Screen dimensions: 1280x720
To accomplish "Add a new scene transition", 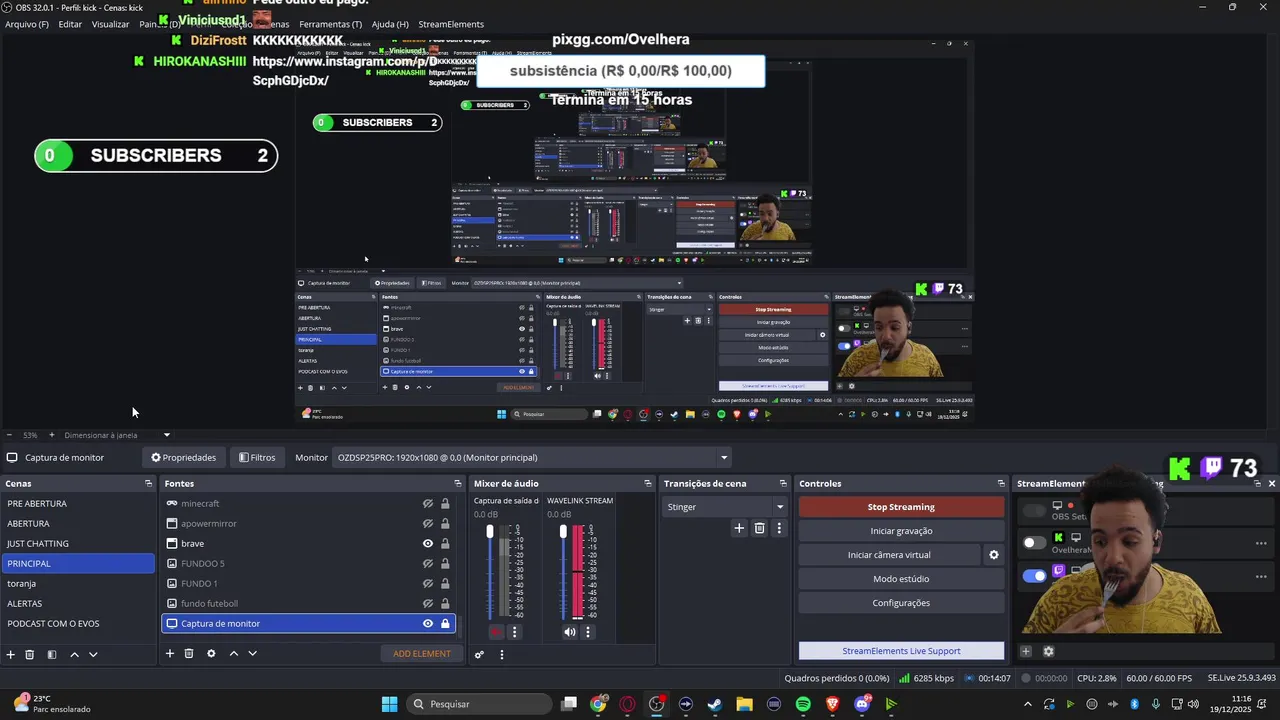I will (739, 528).
